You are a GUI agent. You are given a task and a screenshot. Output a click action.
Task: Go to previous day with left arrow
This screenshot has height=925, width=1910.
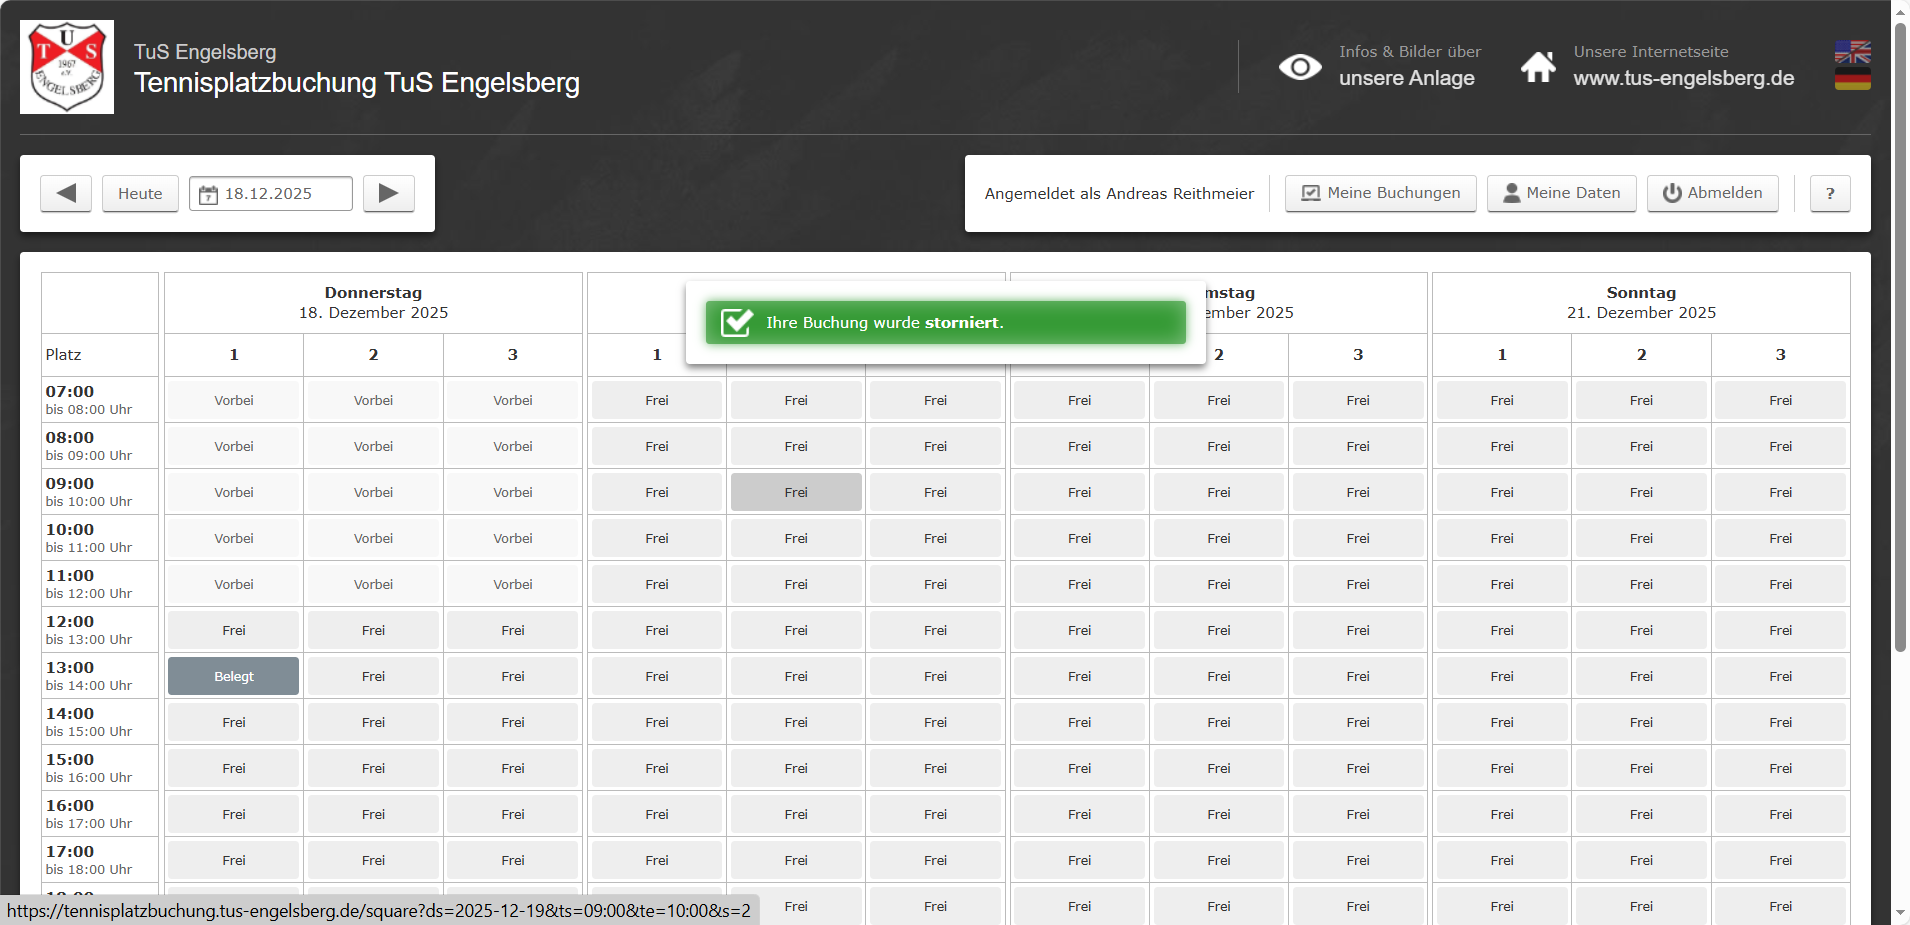coord(66,193)
